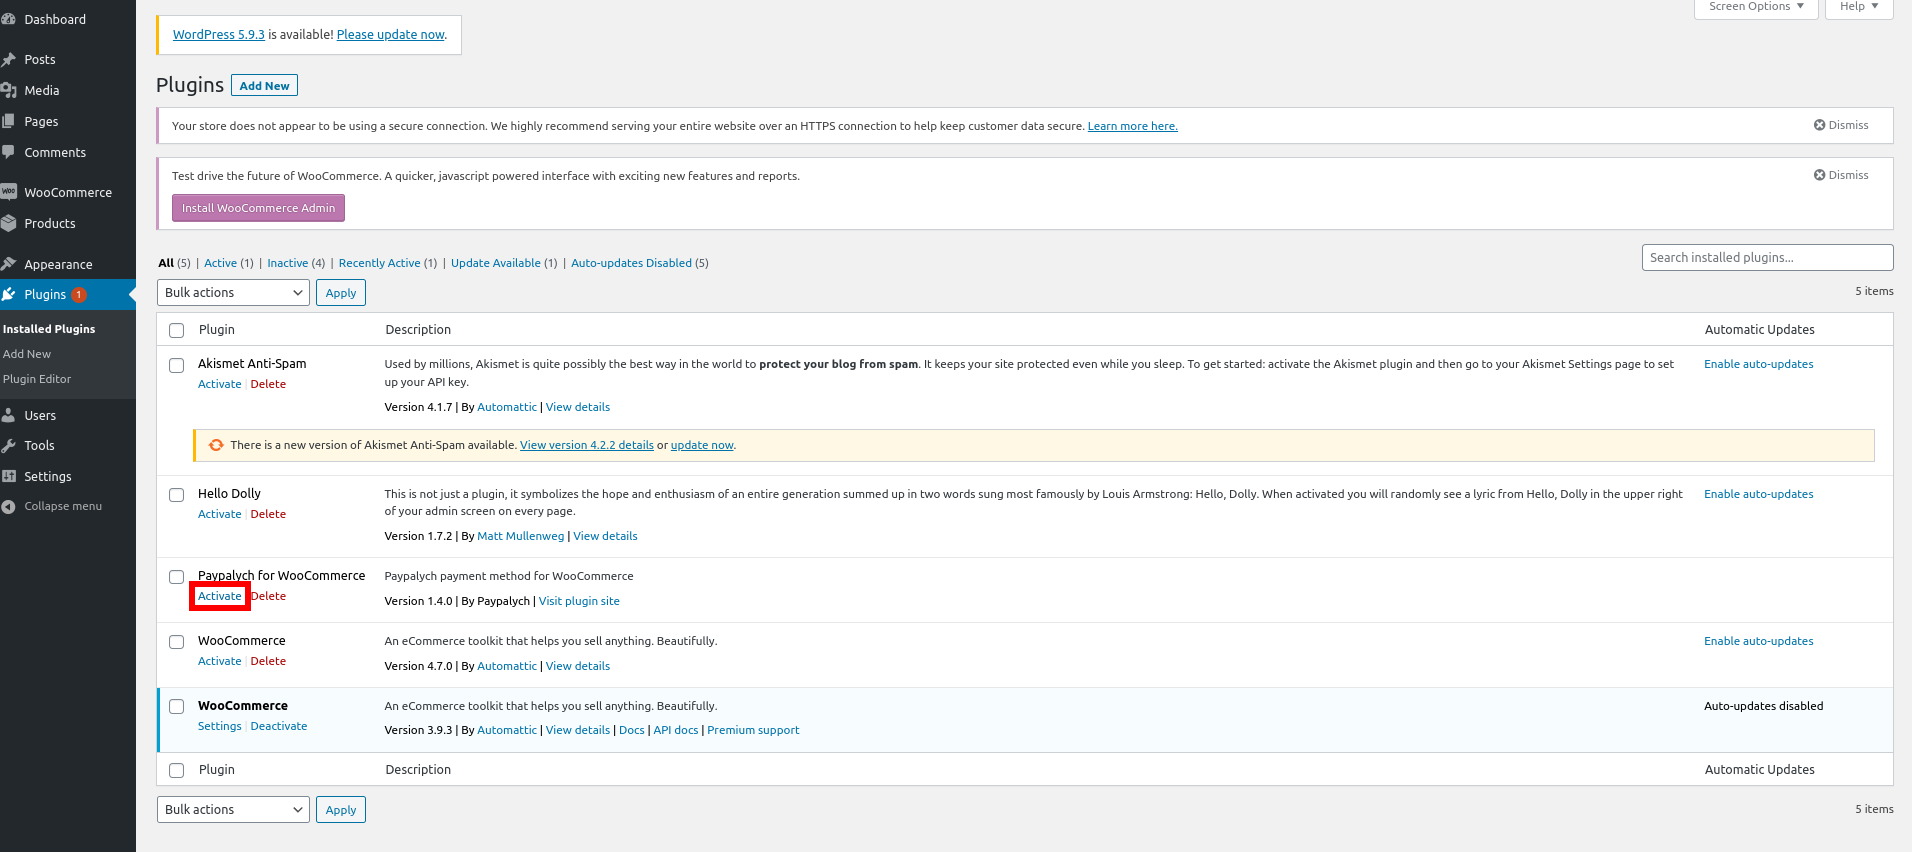
Task: Click the Plugin column header
Action: [217, 329]
